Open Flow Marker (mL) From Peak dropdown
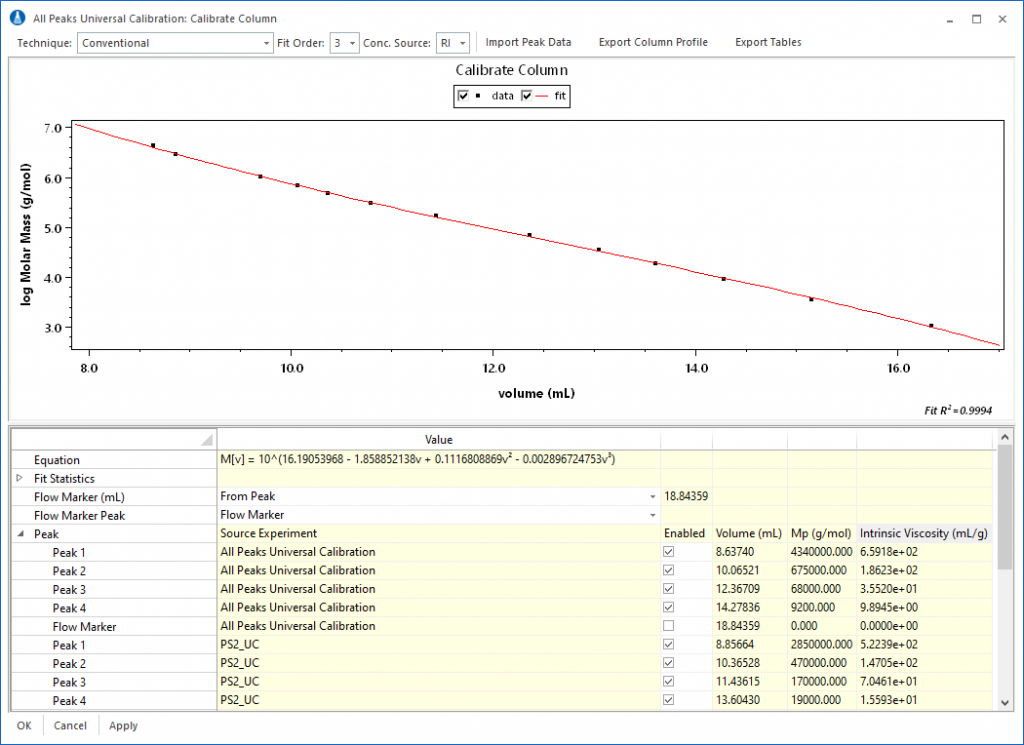1024x745 pixels. click(653, 496)
